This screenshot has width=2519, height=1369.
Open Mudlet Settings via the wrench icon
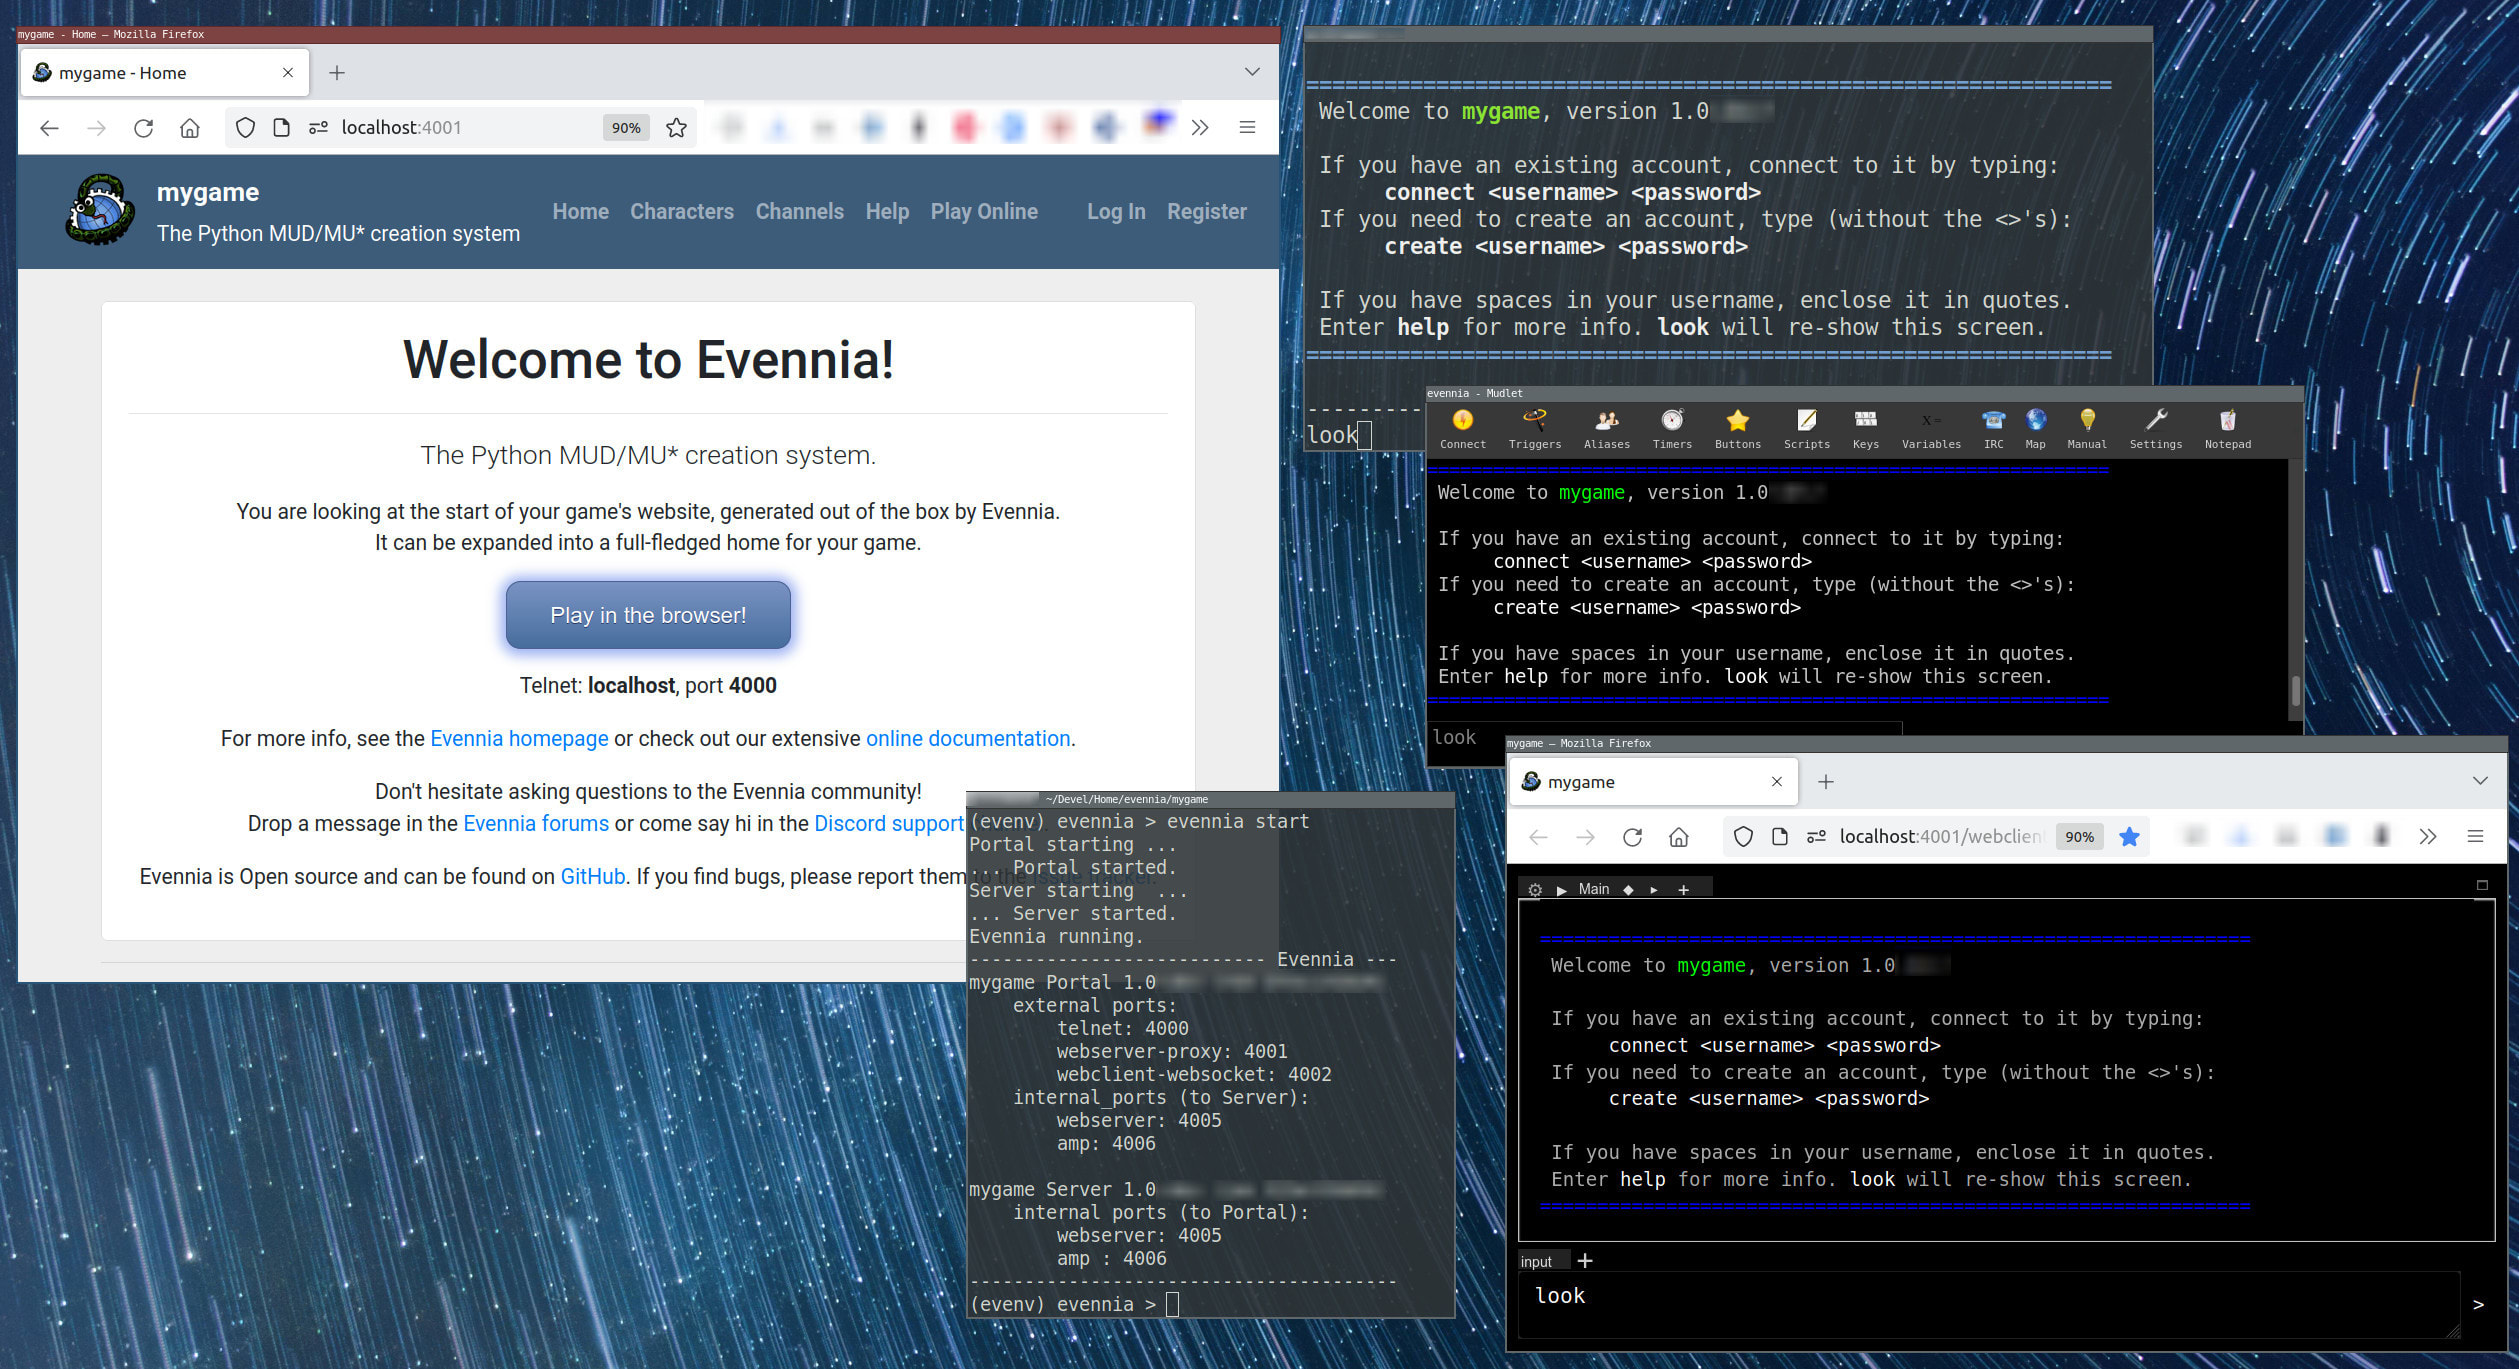[x=2155, y=429]
